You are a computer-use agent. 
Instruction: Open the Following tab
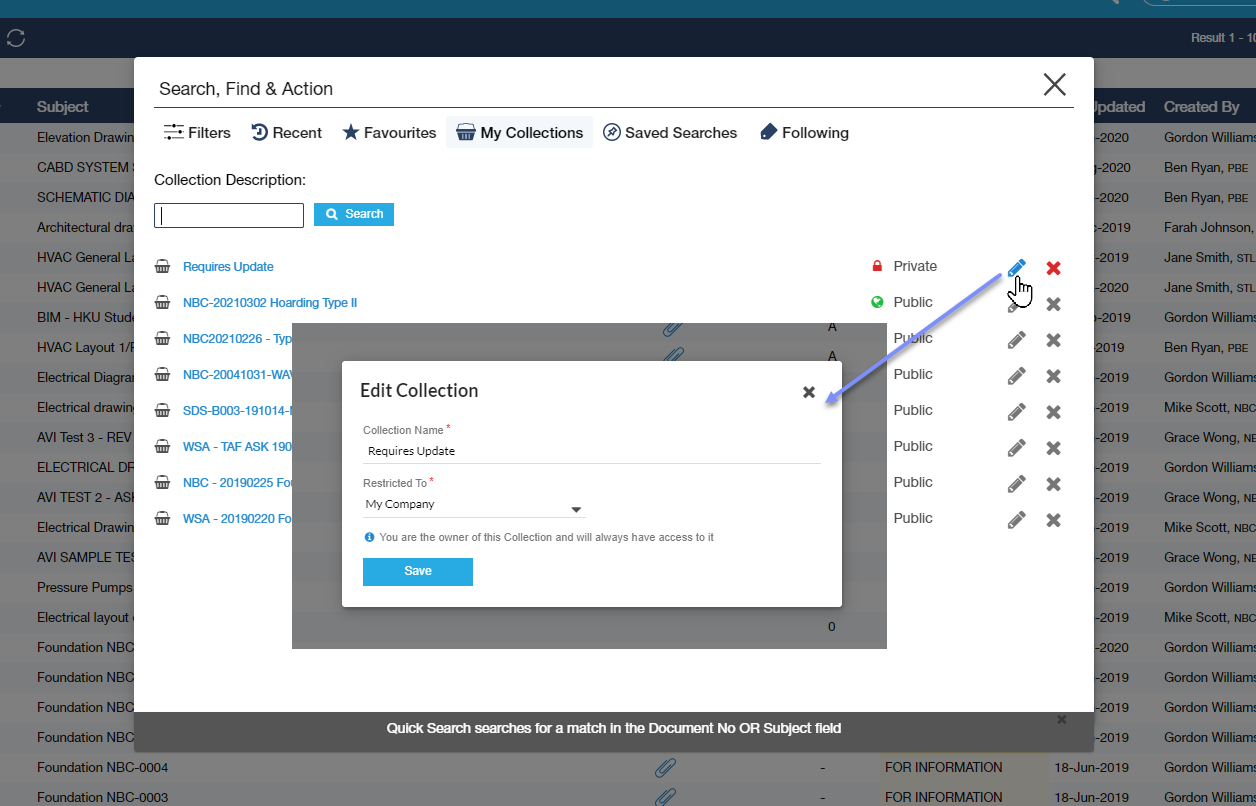[804, 133]
